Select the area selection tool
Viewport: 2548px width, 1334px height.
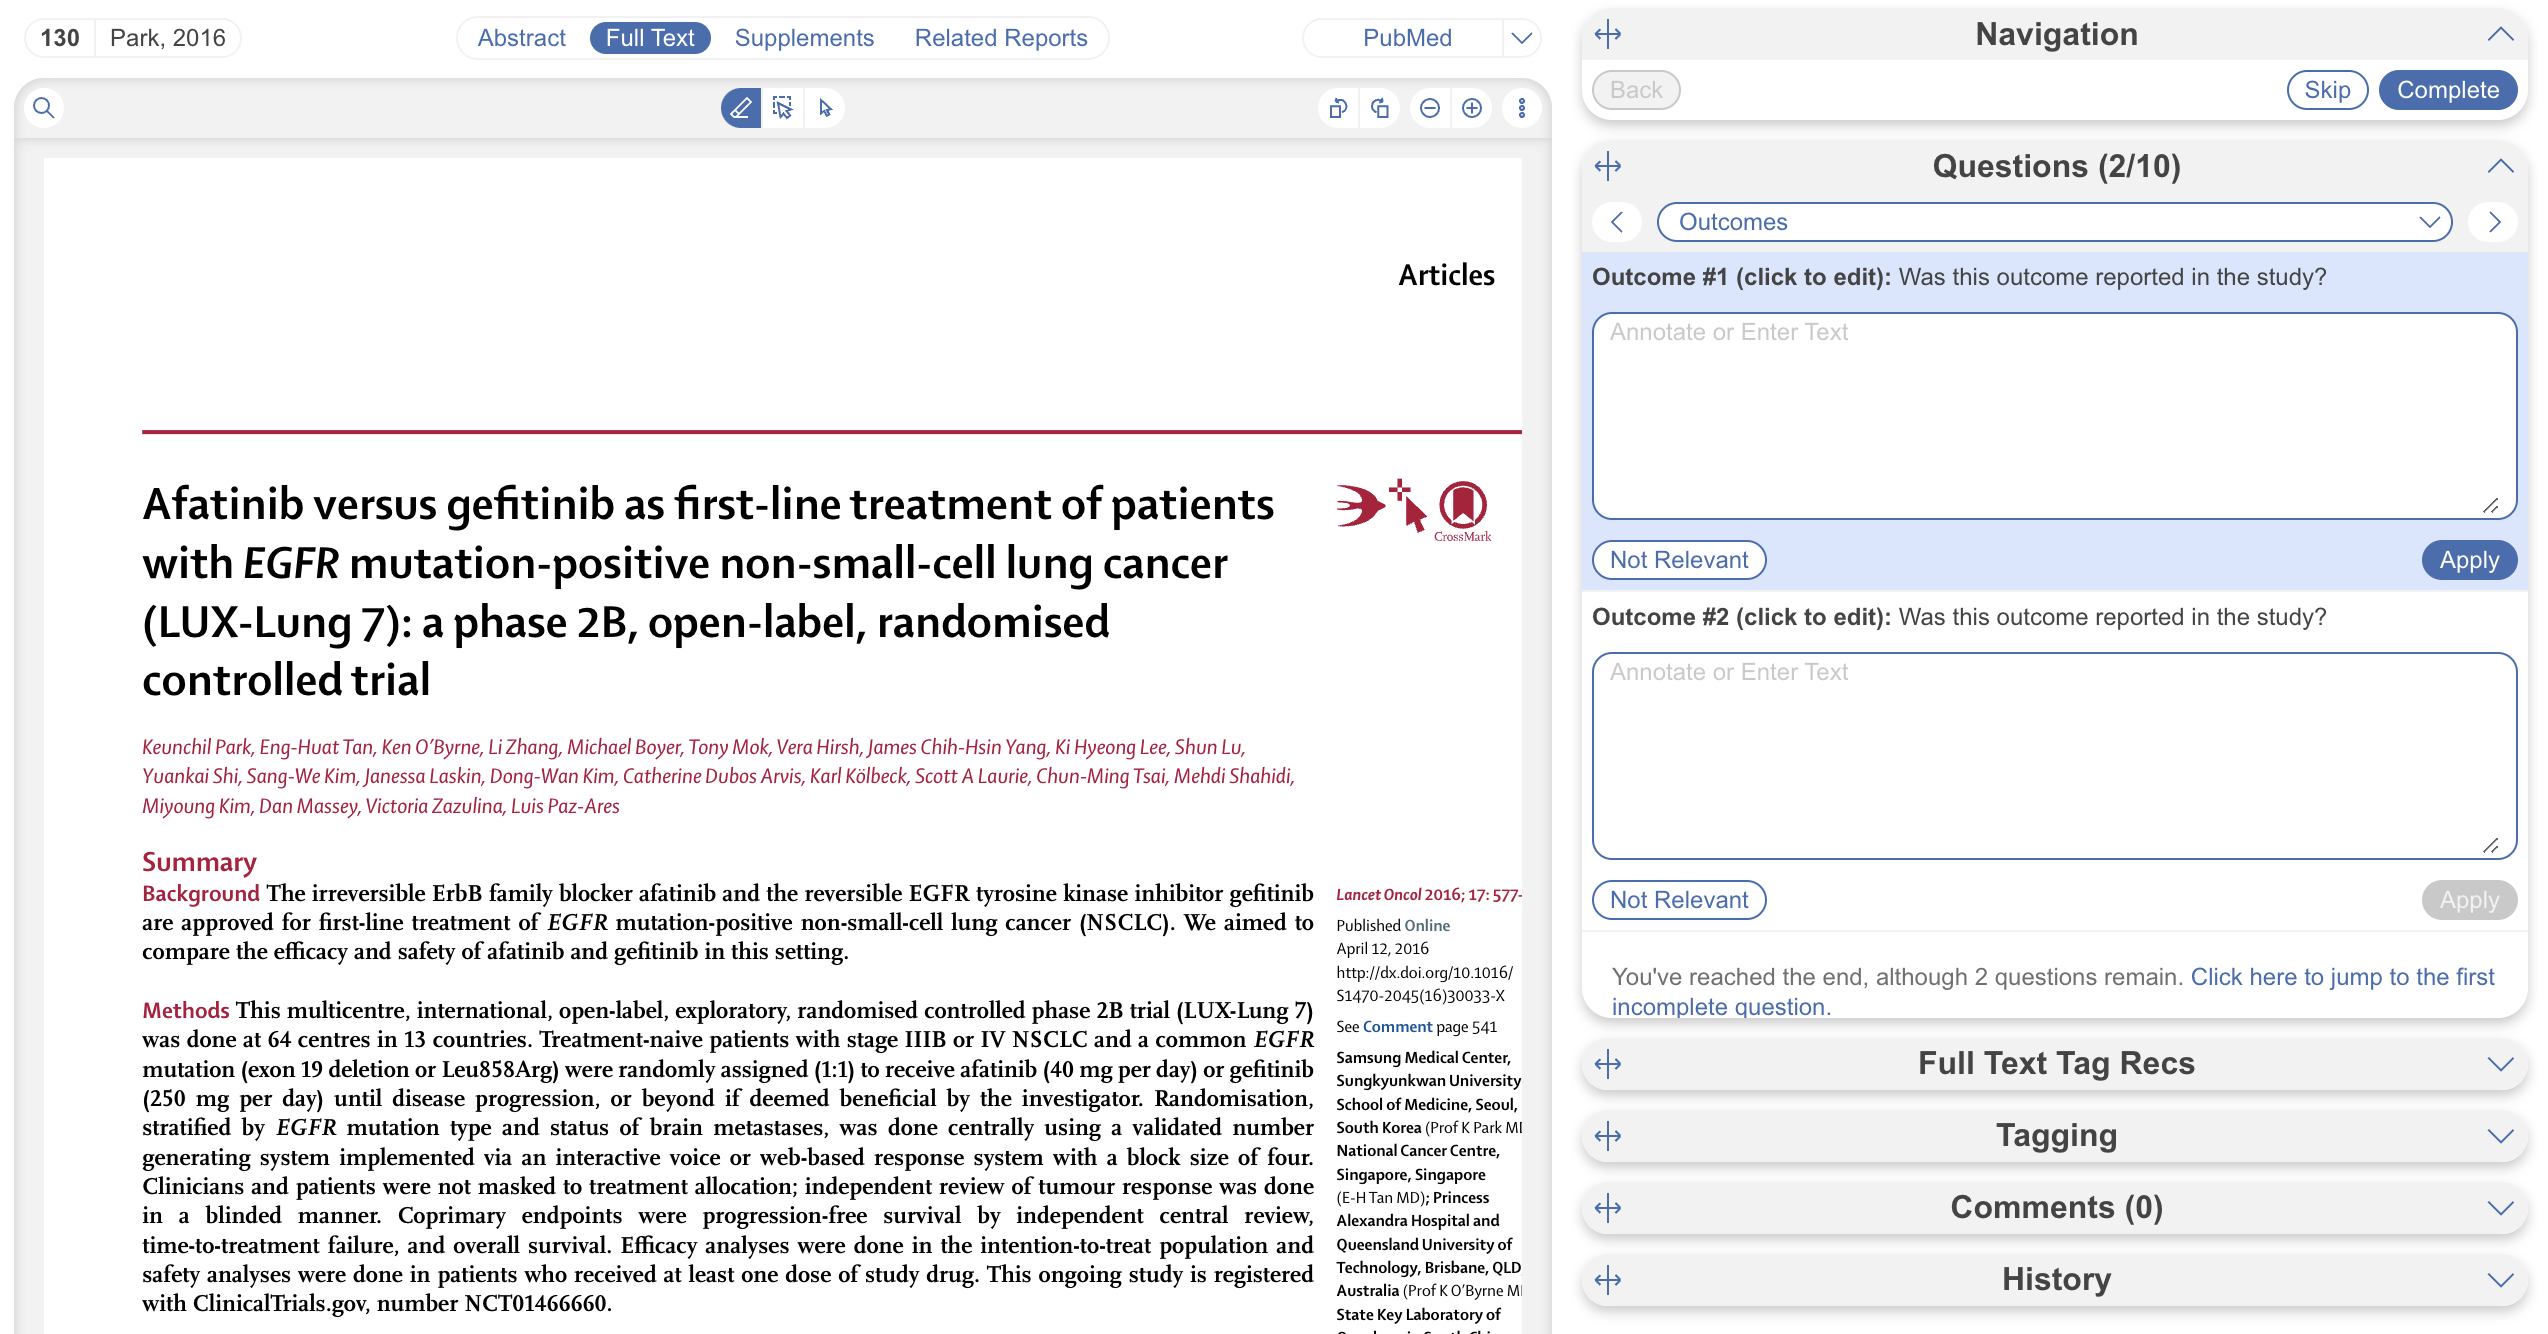coord(783,108)
